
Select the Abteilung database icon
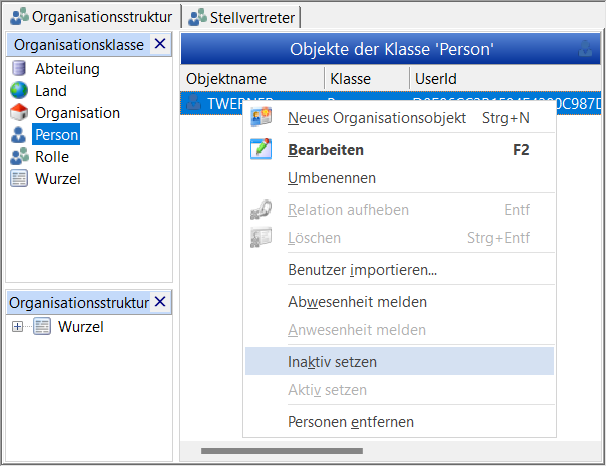pyautogui.click(x=19, y=69)
